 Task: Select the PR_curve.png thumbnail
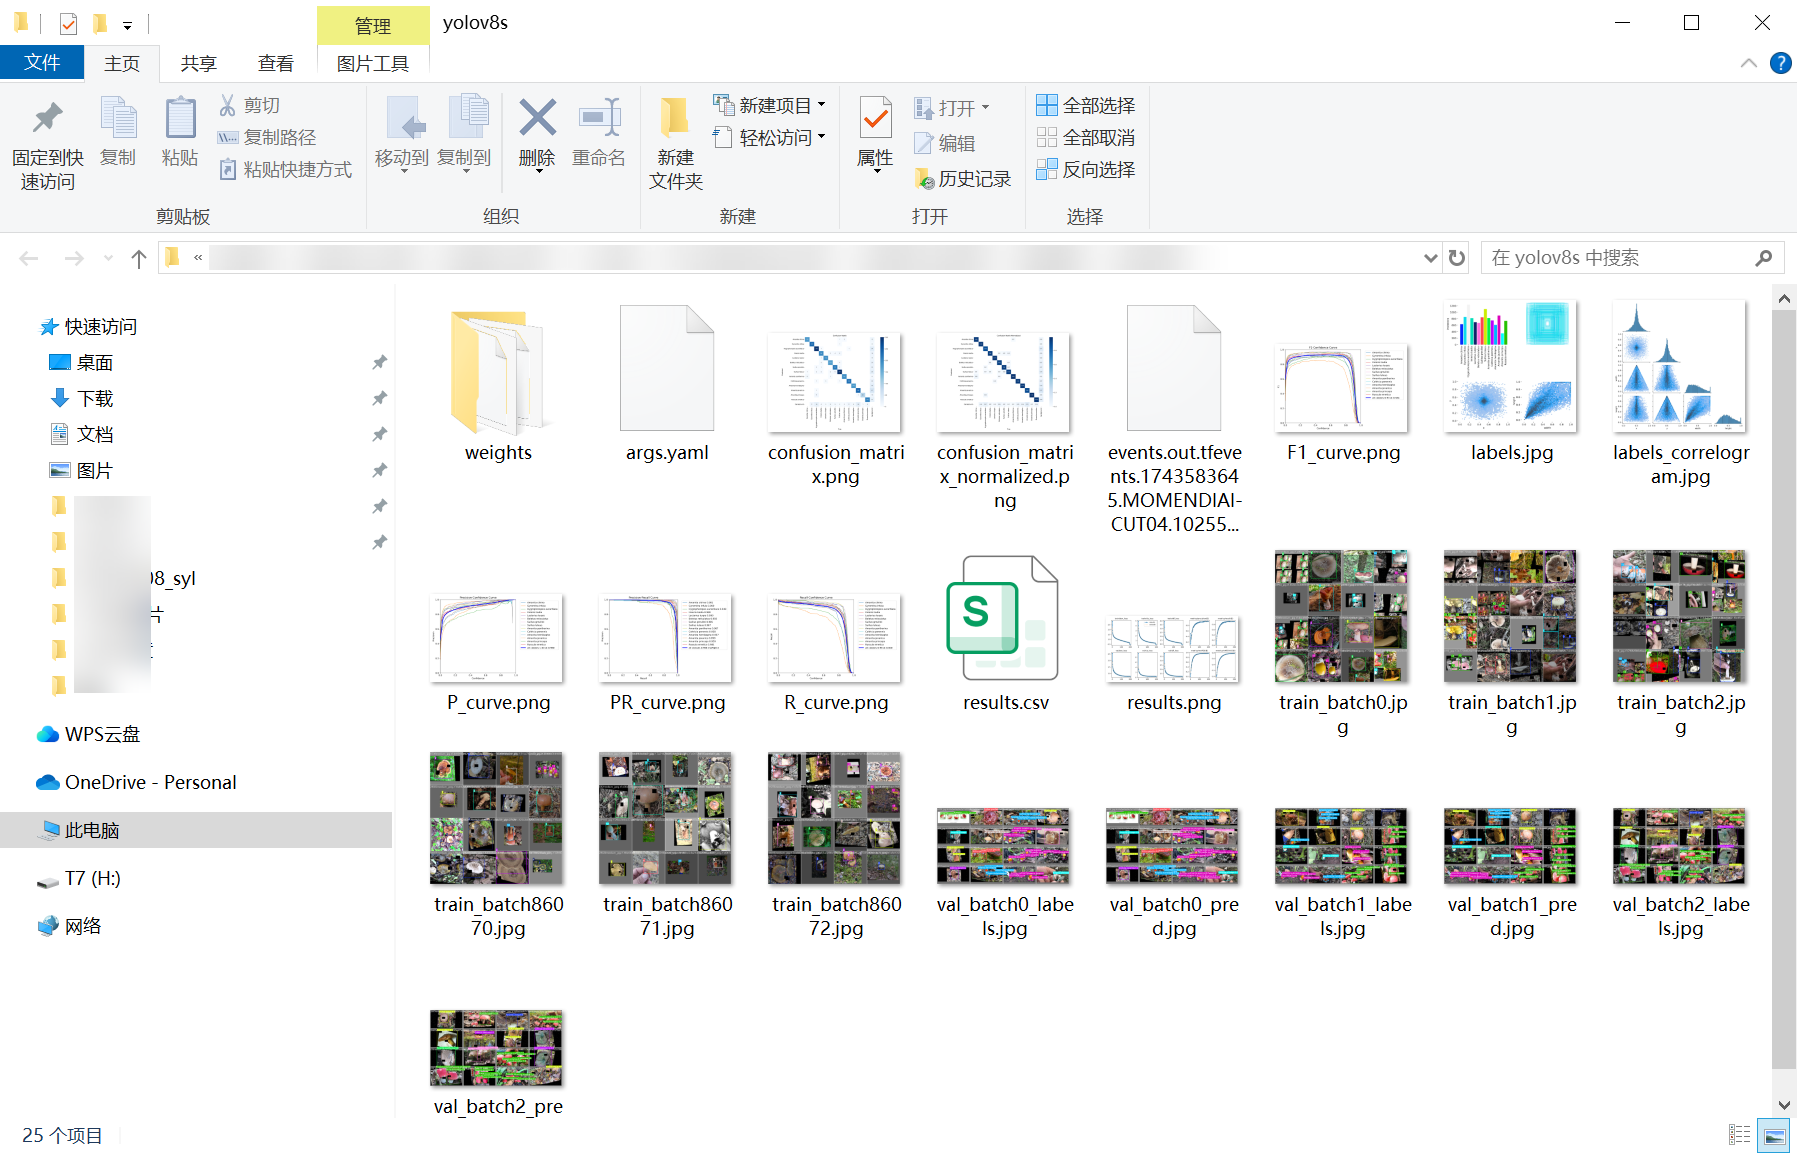pos(666,639)
